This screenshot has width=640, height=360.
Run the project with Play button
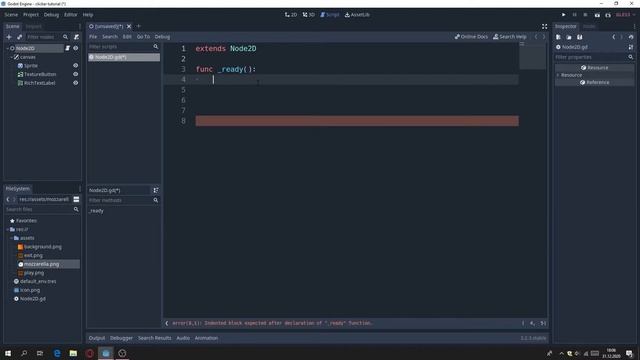[x=564, y=15]
